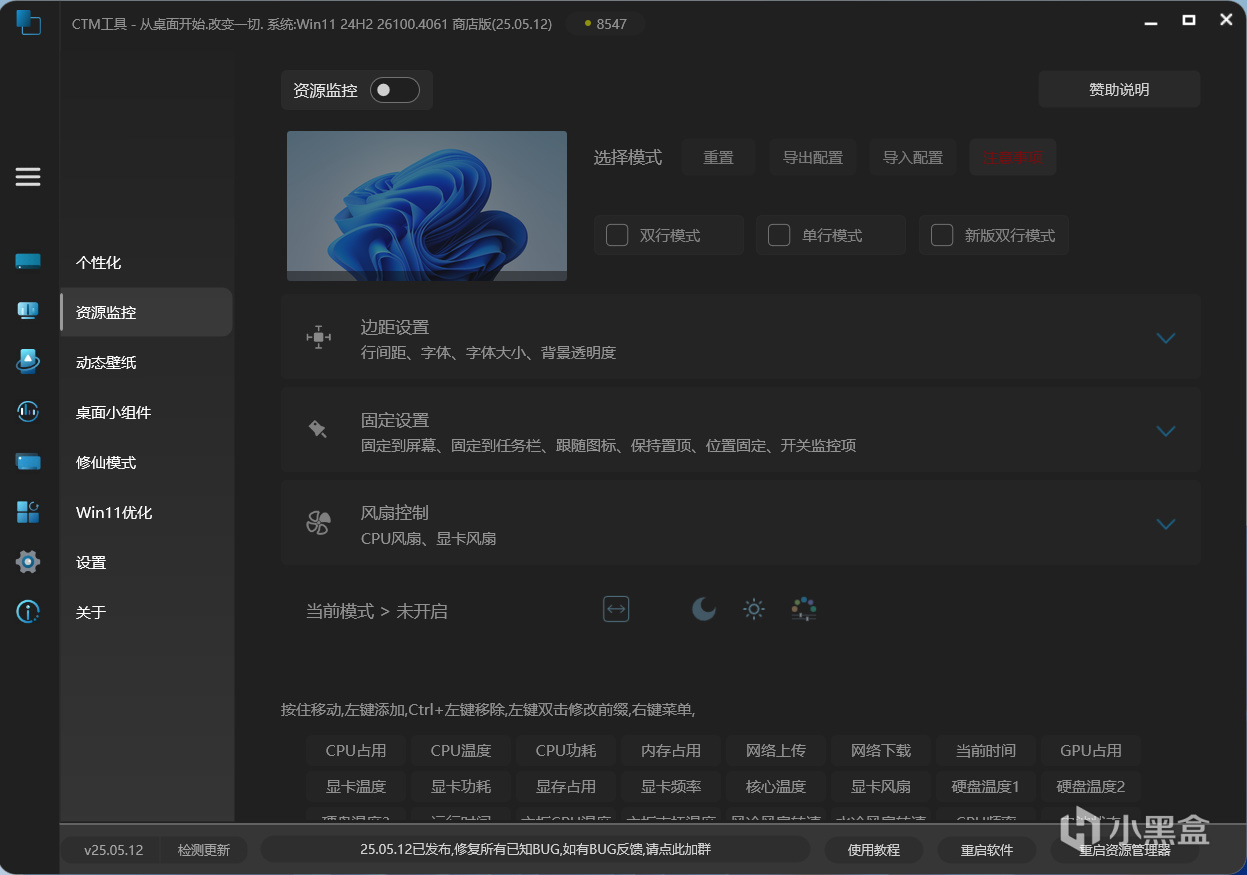Toggle the 资源监控 switch on
1247x875 pixels.
[395, 90]
